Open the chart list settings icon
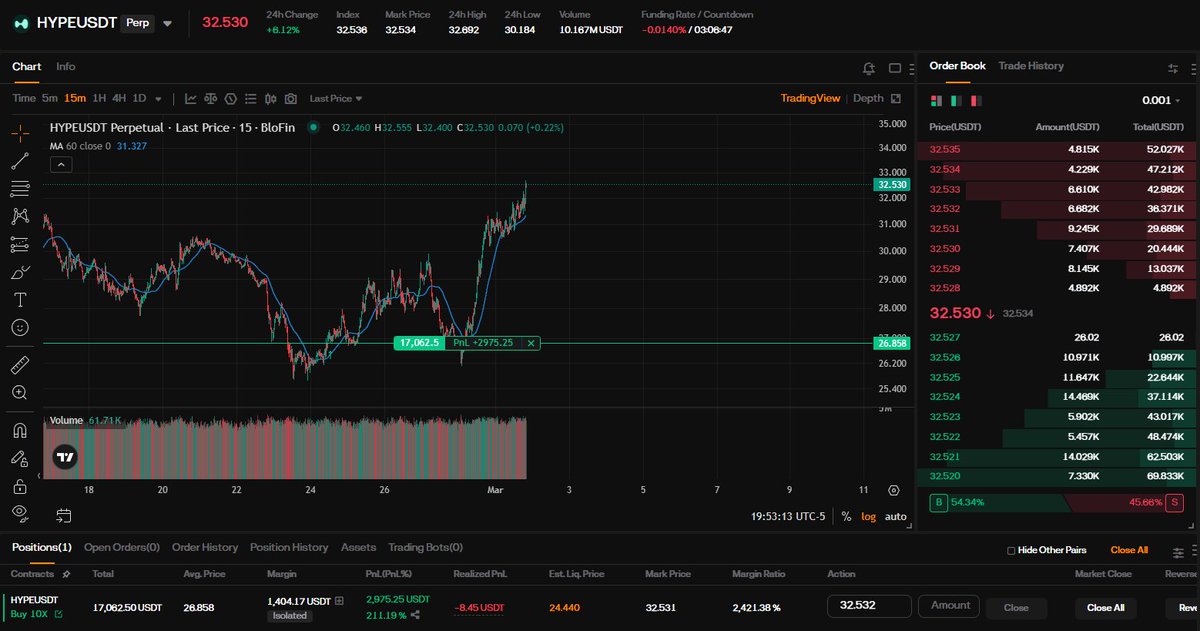 250,99
